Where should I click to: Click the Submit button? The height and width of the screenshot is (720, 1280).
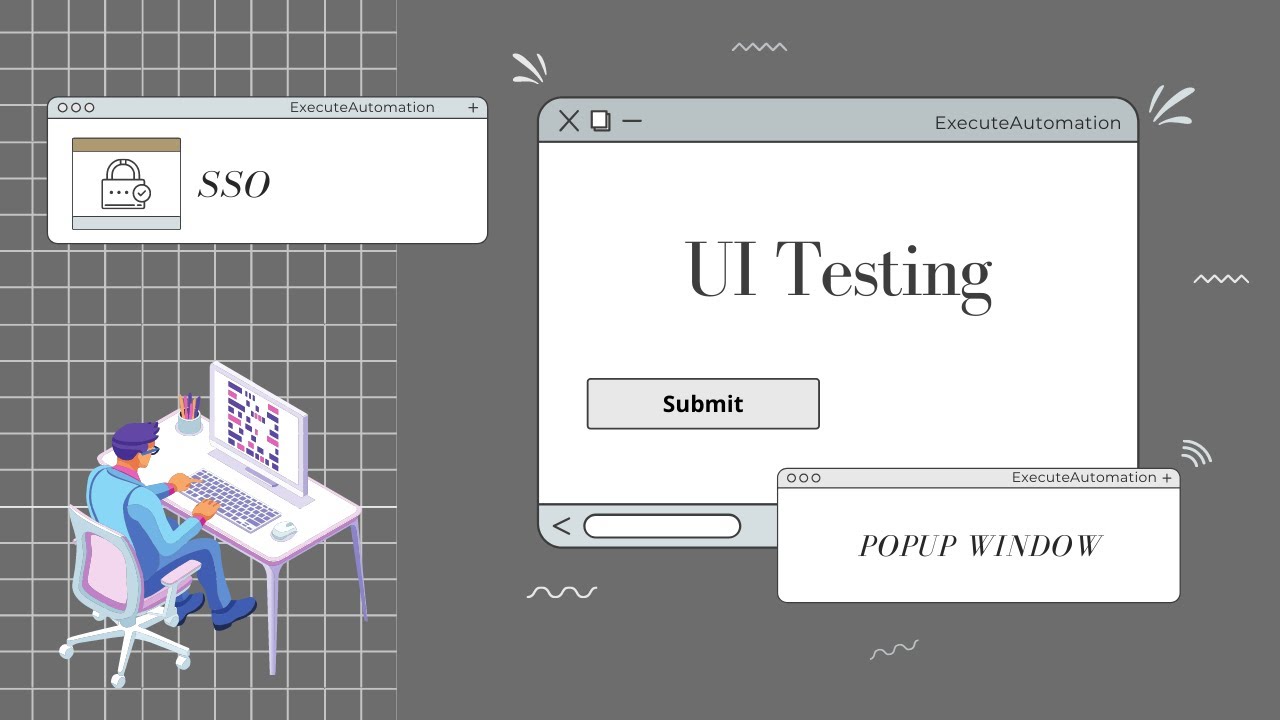click(x=703, y=404)
